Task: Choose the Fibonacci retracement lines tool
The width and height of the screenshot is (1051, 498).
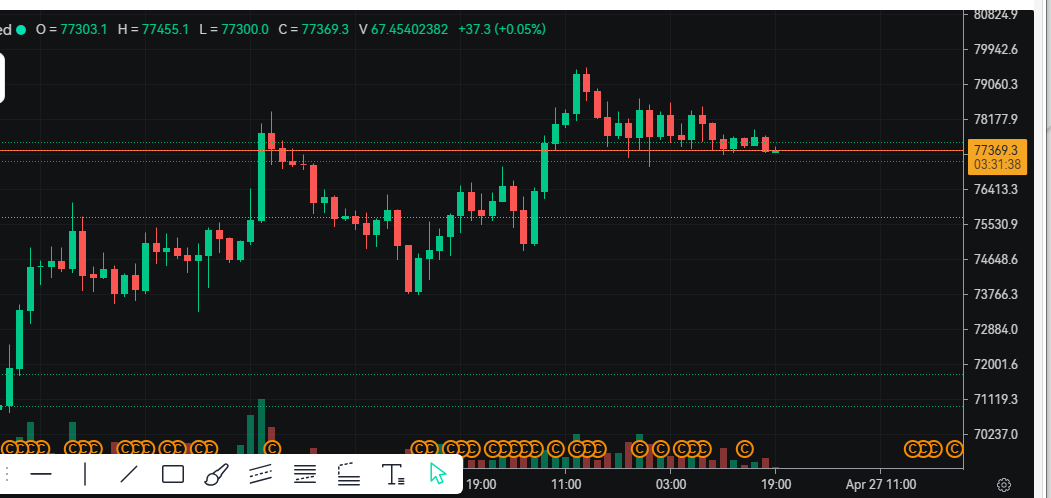Action: (x=305, y=474)
